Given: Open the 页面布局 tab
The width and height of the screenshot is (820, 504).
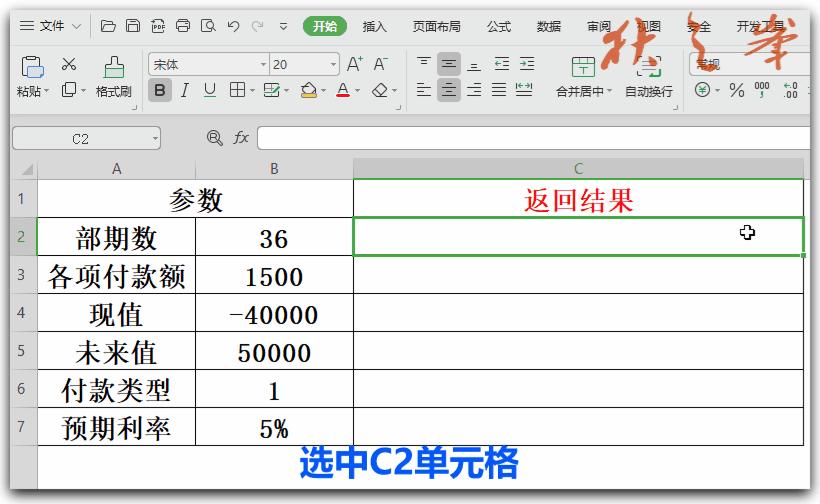Looking at the screenshot, I should (437, 26).
